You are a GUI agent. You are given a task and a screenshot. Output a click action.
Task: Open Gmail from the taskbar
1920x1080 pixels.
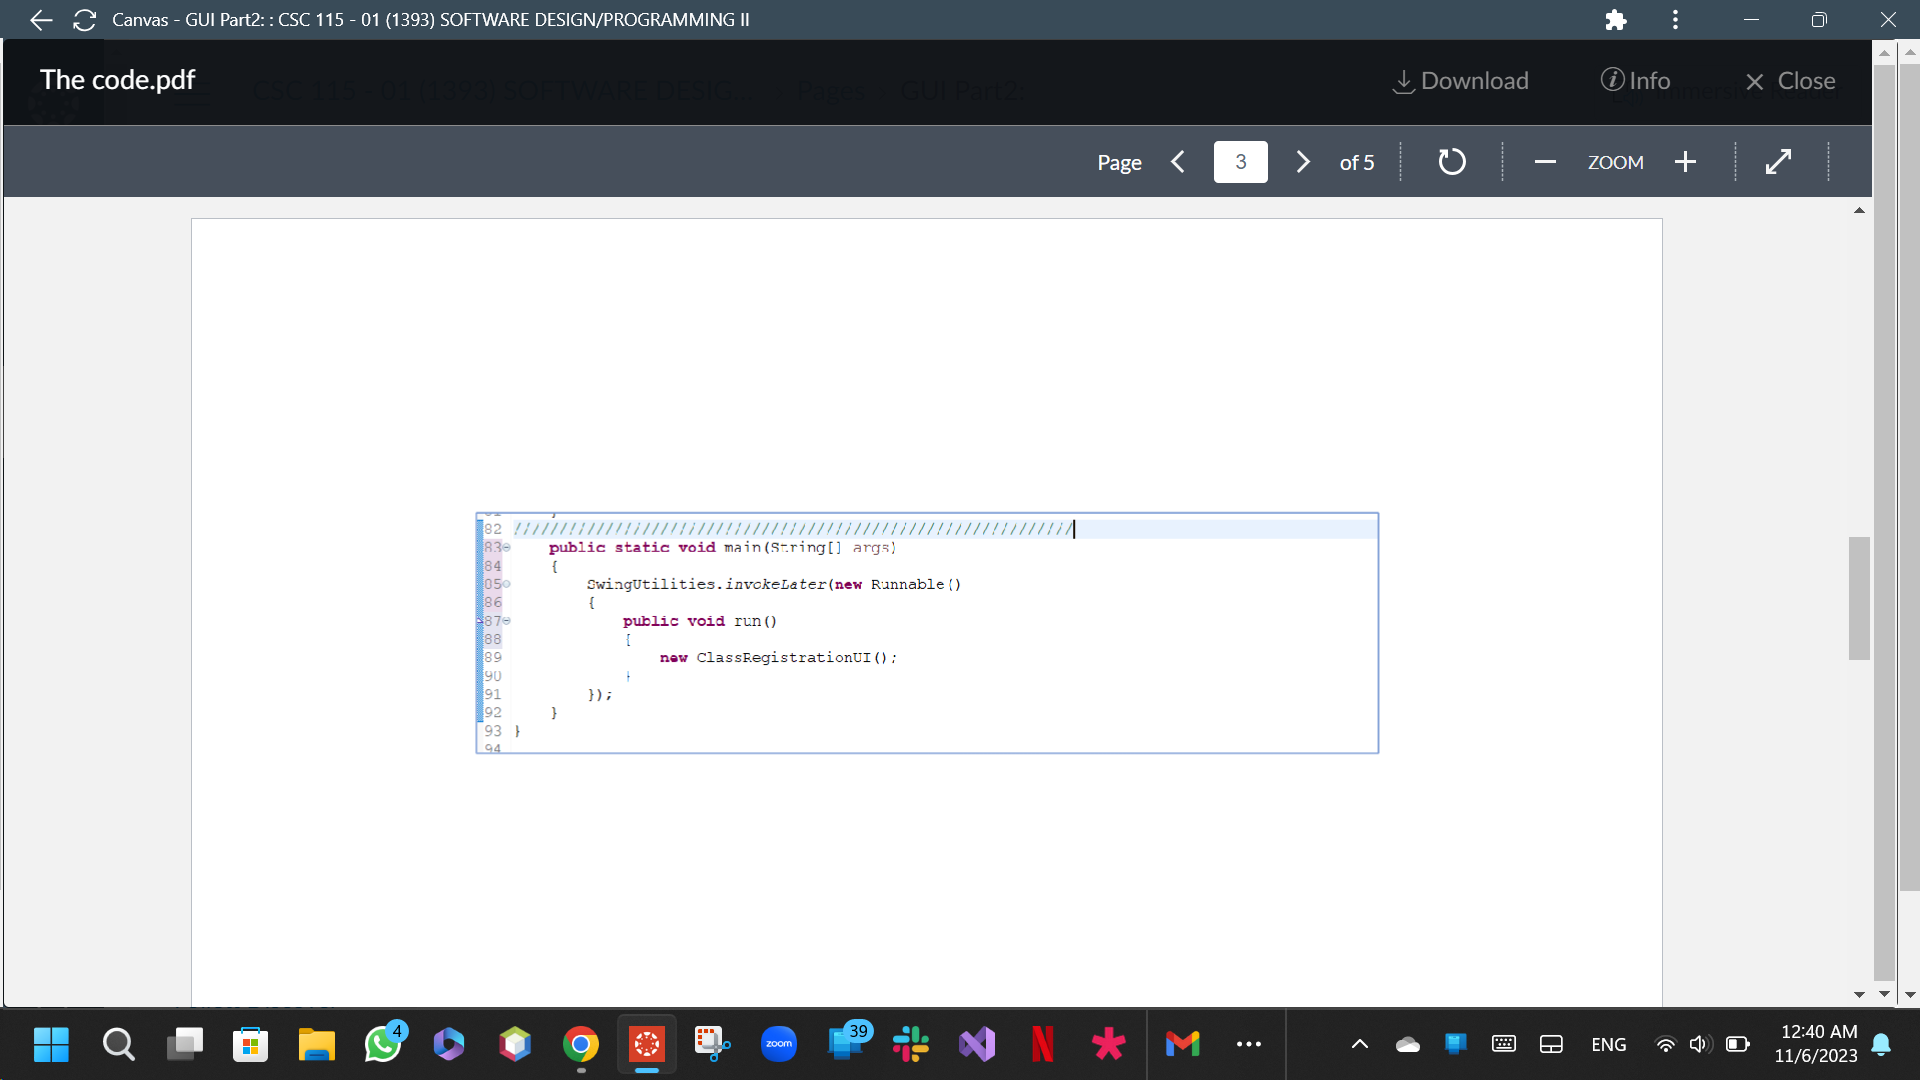(x=1183, y=1043)
